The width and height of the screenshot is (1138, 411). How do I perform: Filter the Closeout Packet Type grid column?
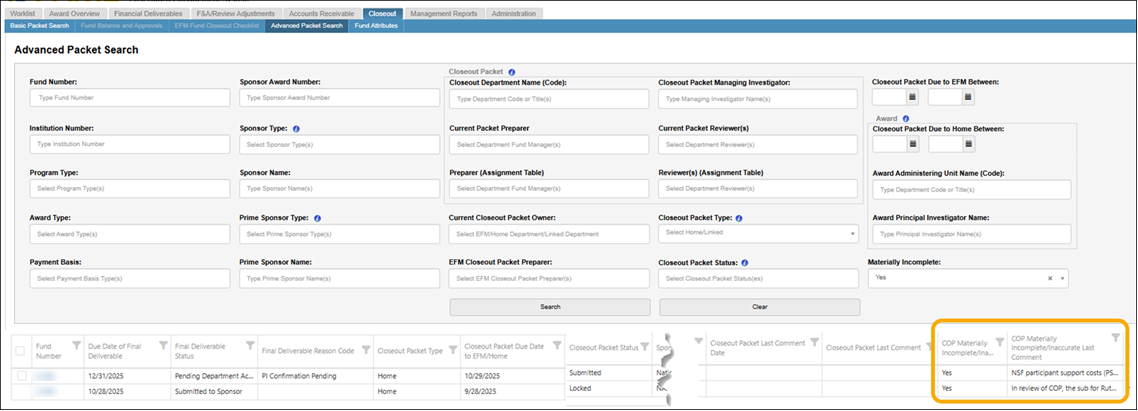tap(453, 350)
